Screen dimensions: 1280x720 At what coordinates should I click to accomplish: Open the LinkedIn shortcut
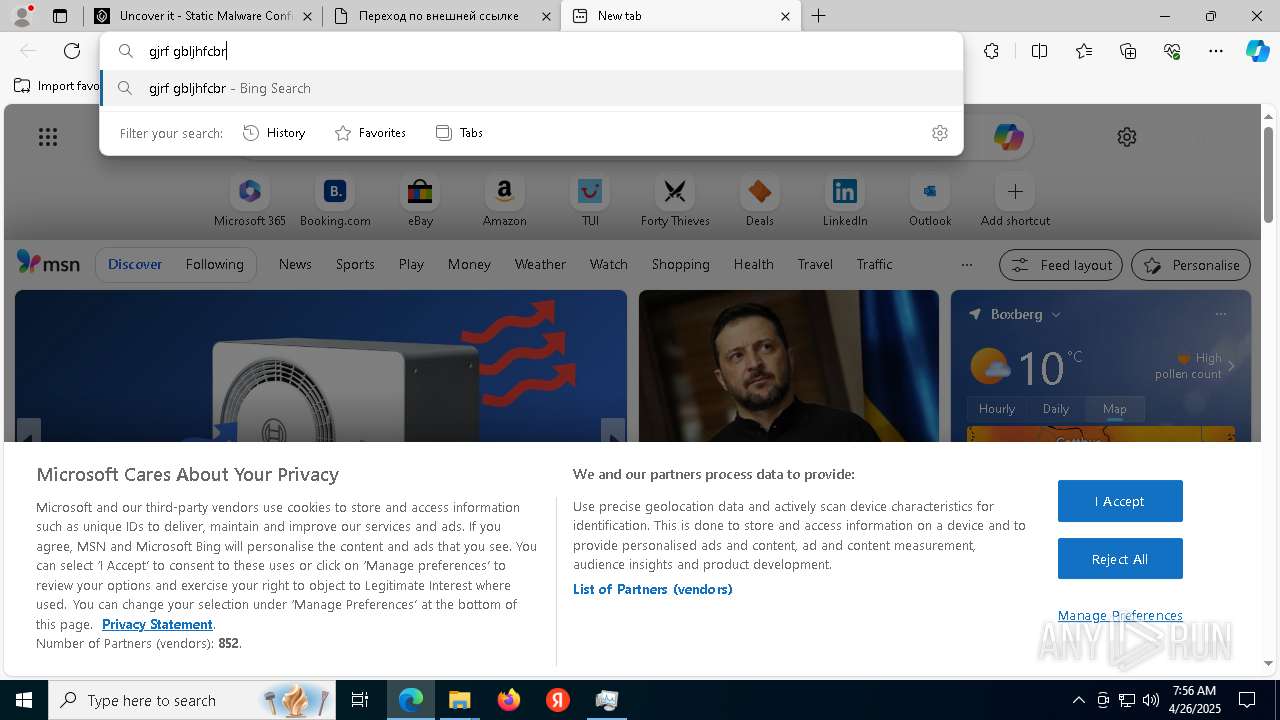coord(845,200)
